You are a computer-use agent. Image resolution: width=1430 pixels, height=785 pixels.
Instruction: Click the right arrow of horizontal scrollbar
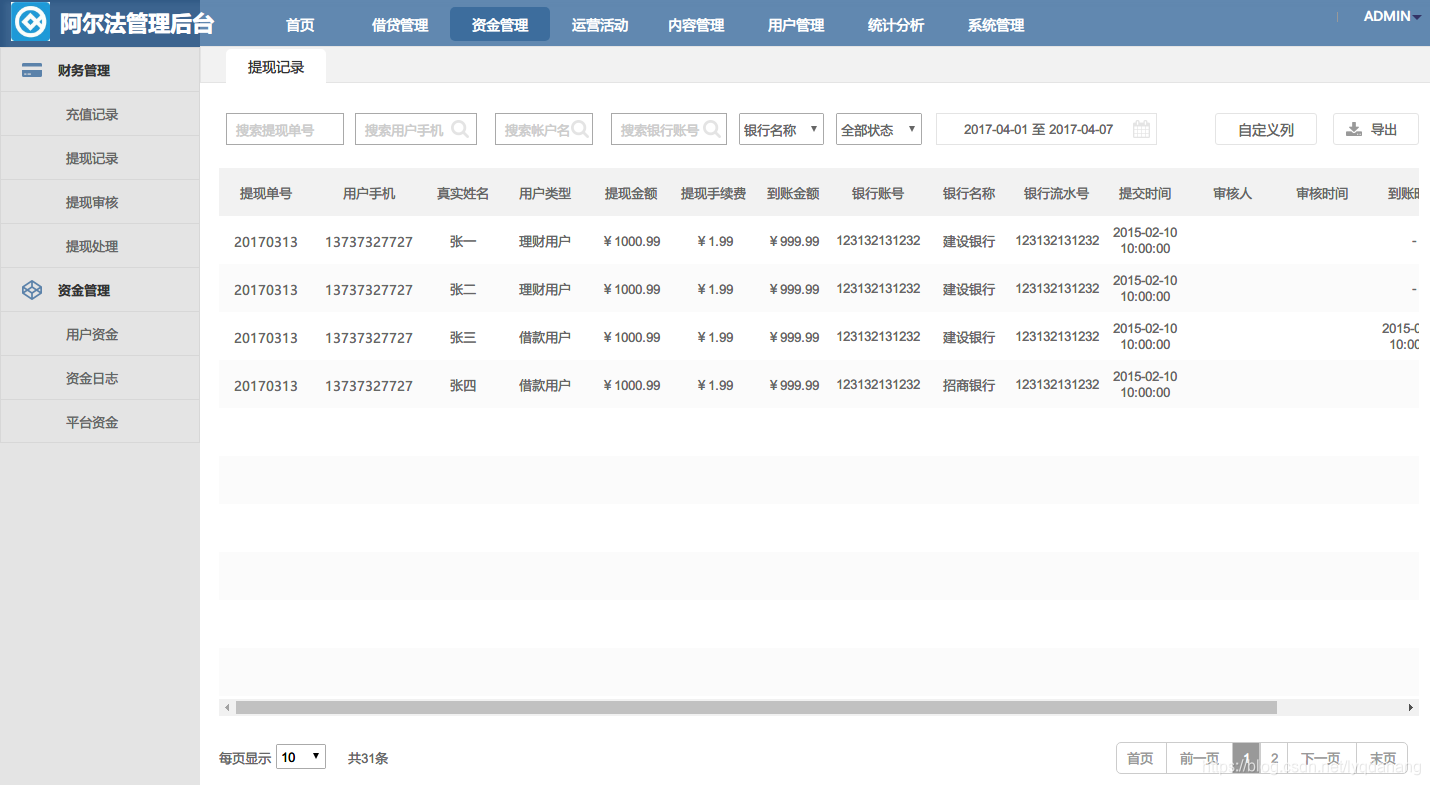(1411, 707)
